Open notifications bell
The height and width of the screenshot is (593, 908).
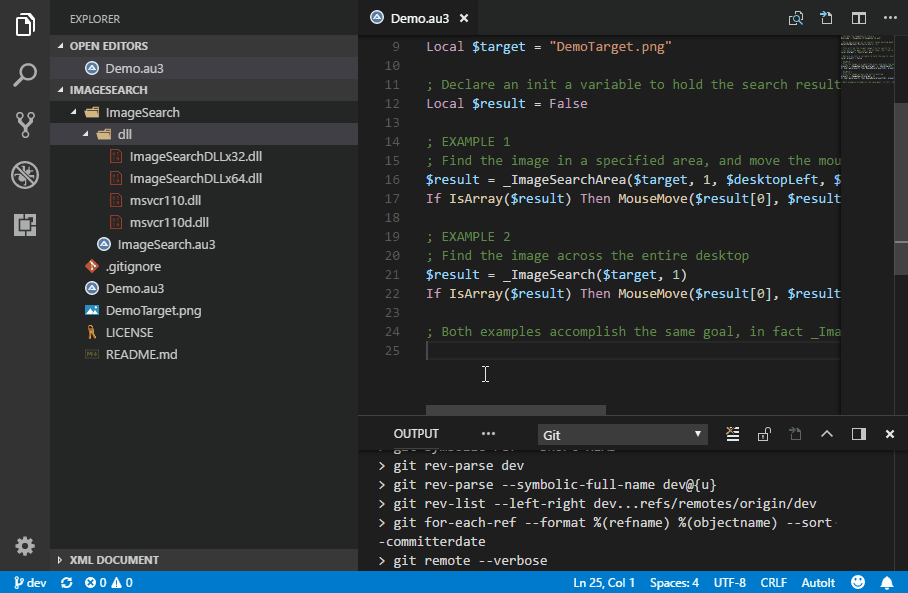887,582
